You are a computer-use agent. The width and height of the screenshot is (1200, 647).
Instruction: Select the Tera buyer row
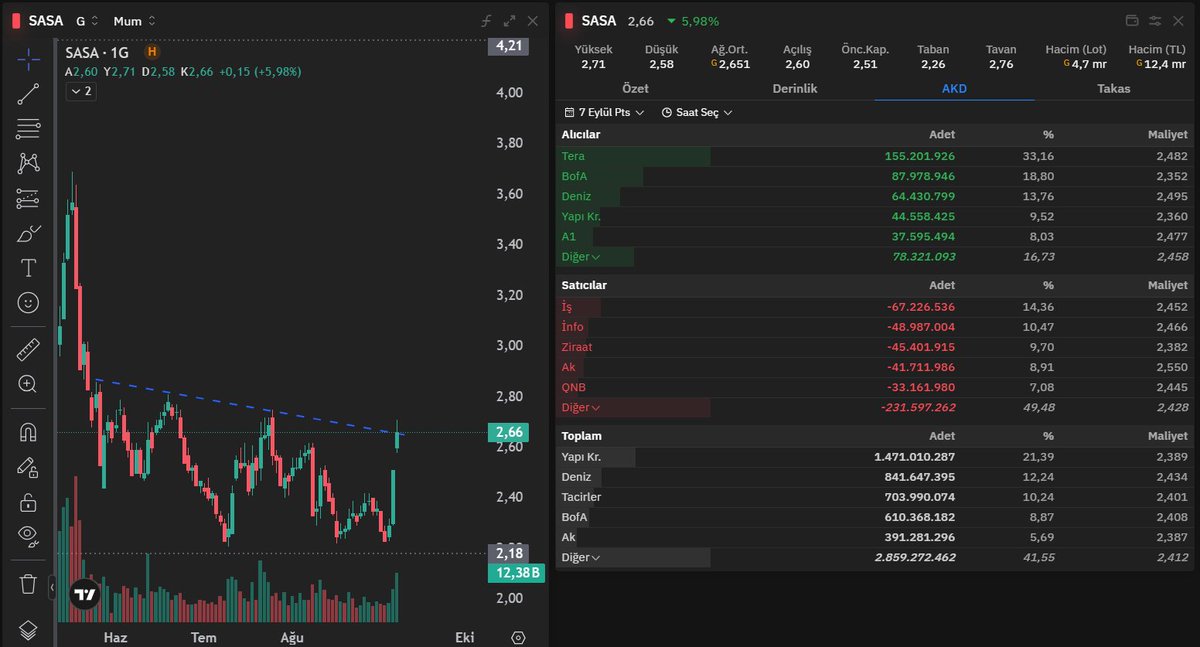pyautogui.click(x=874, y=156)
